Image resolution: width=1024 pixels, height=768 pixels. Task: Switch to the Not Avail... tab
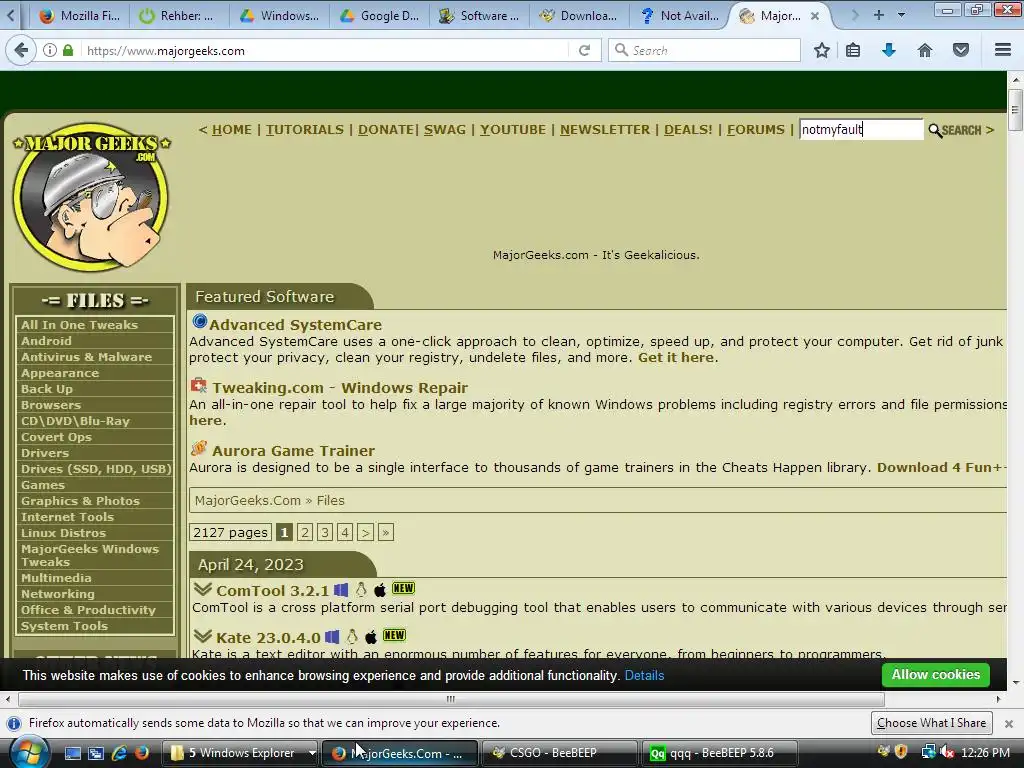(680, 16)
